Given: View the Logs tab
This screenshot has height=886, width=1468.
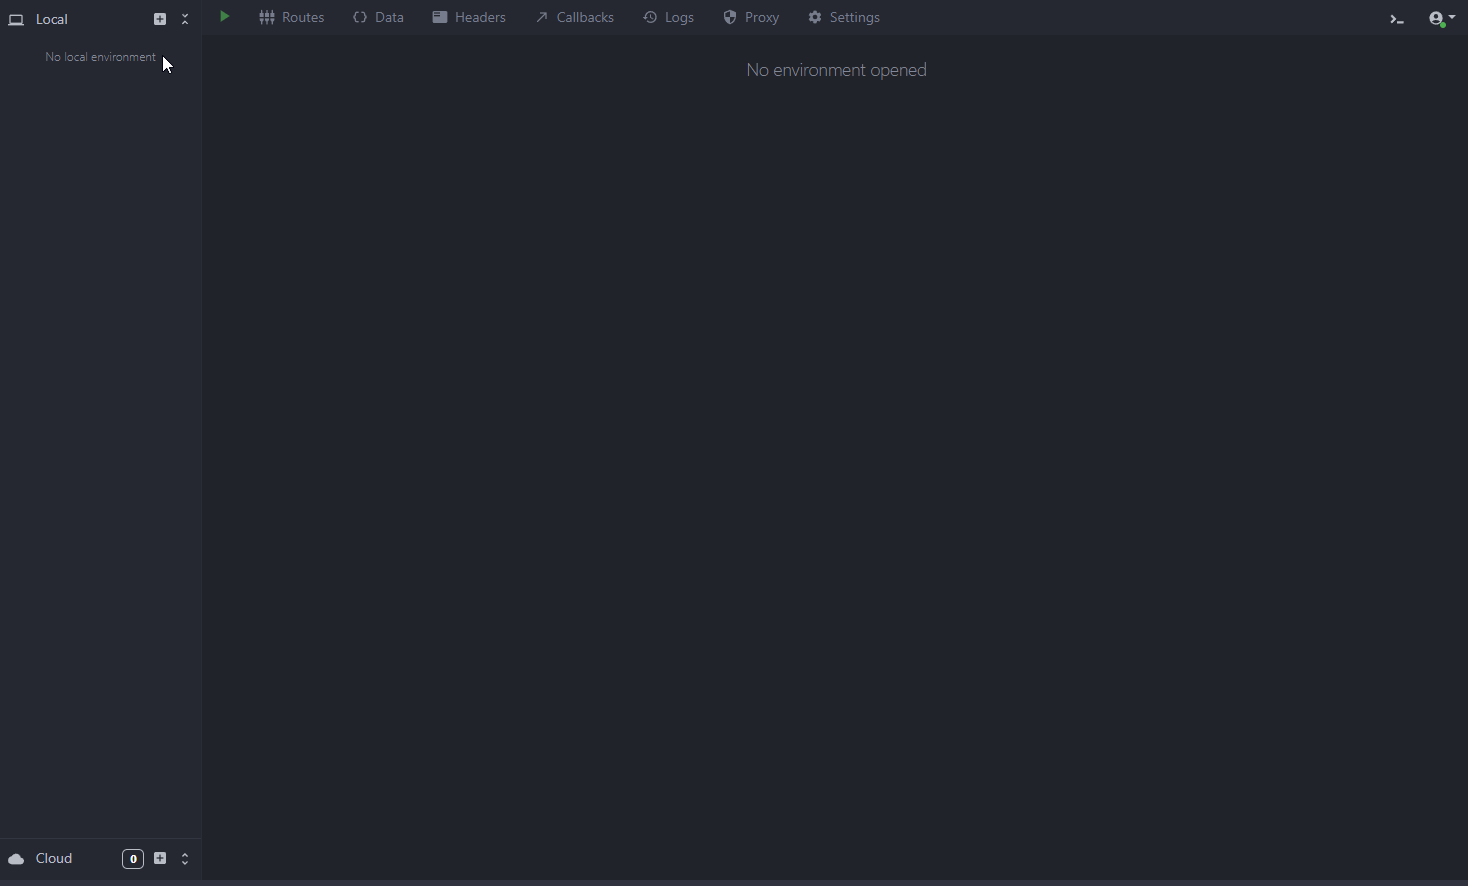Looking at the screenshot, I should [669, 18].
